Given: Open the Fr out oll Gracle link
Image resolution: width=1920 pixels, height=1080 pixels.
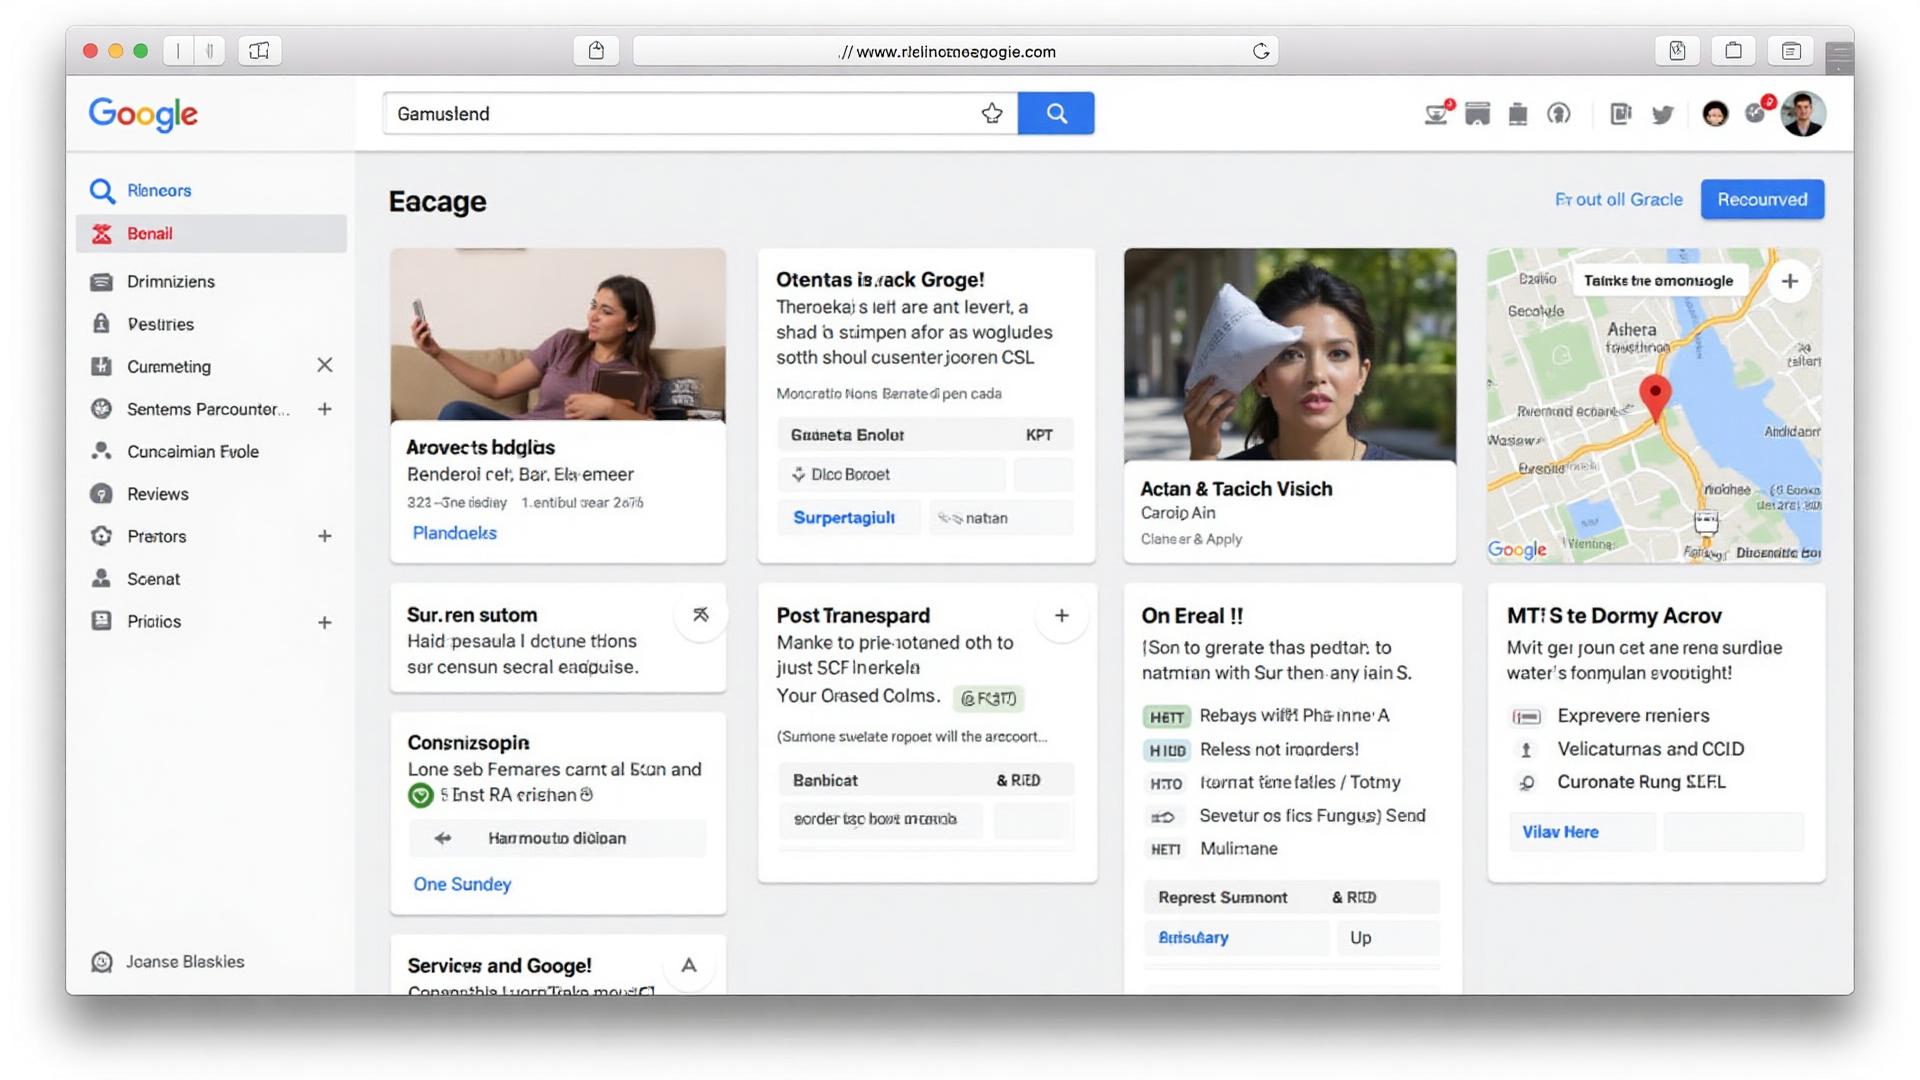Looking at the screenshot, I should [x=1618, y=199].
